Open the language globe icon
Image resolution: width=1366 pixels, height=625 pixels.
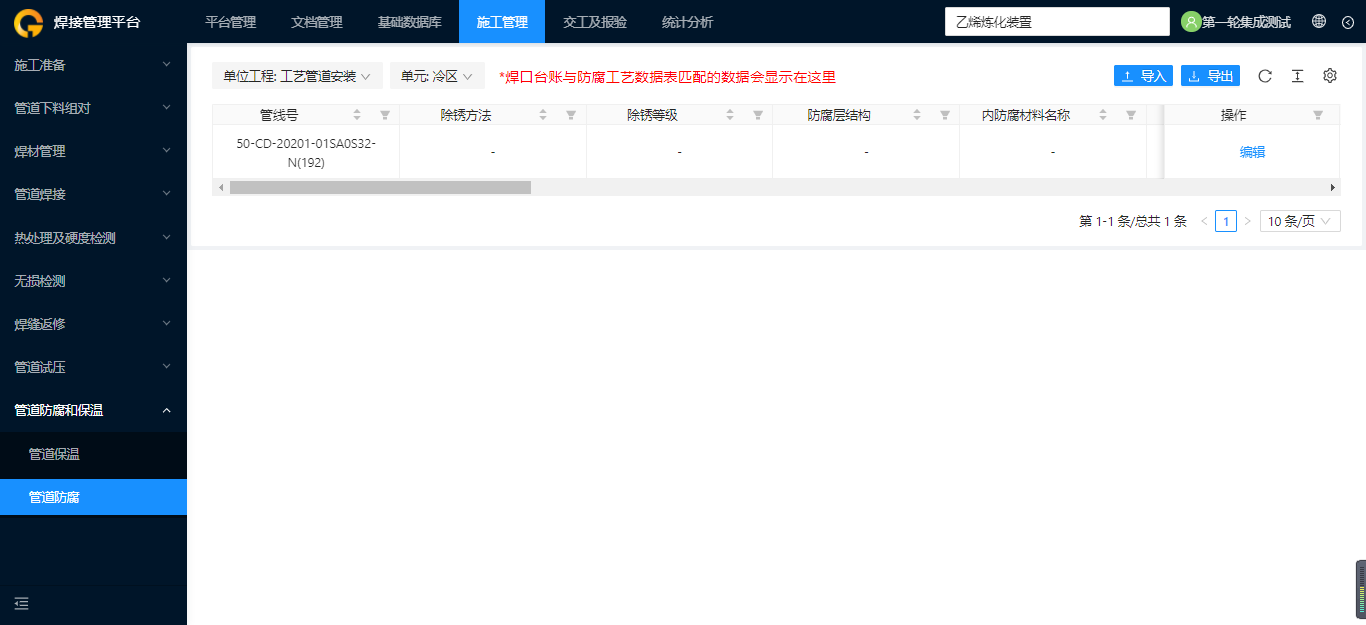pyautogui.click(x=1319, y=21)
